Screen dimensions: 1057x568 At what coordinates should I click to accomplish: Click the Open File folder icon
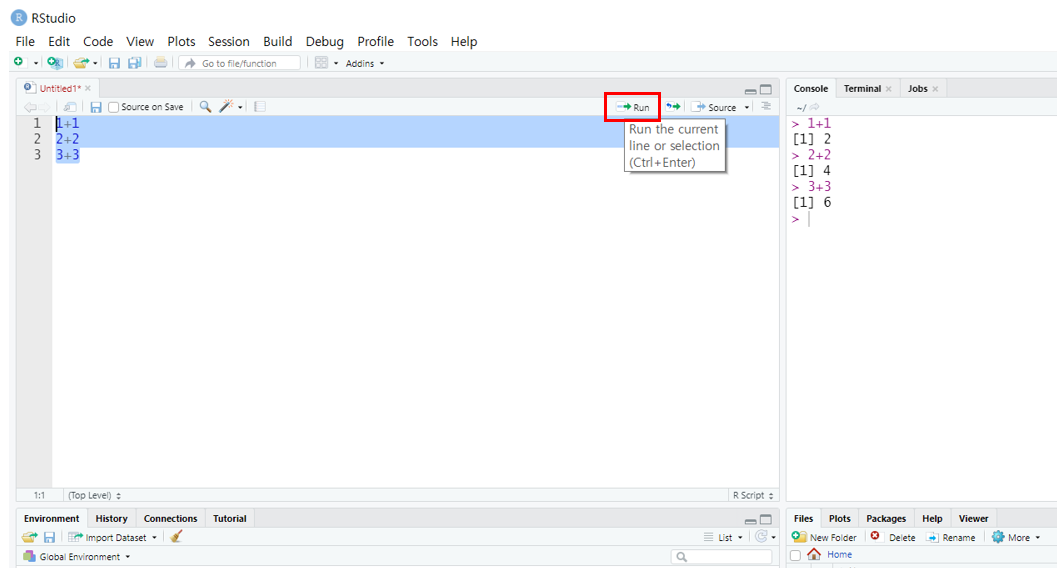click(x=80, y=63)
